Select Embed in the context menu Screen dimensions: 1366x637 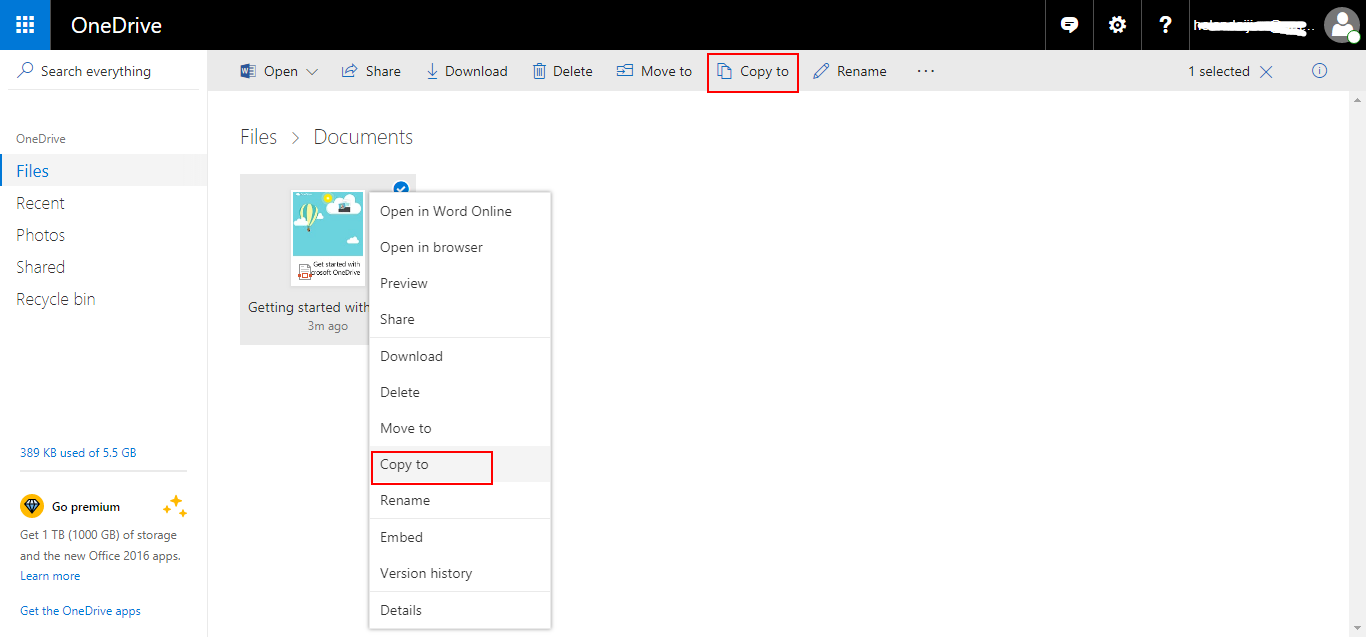coord(401,537)
